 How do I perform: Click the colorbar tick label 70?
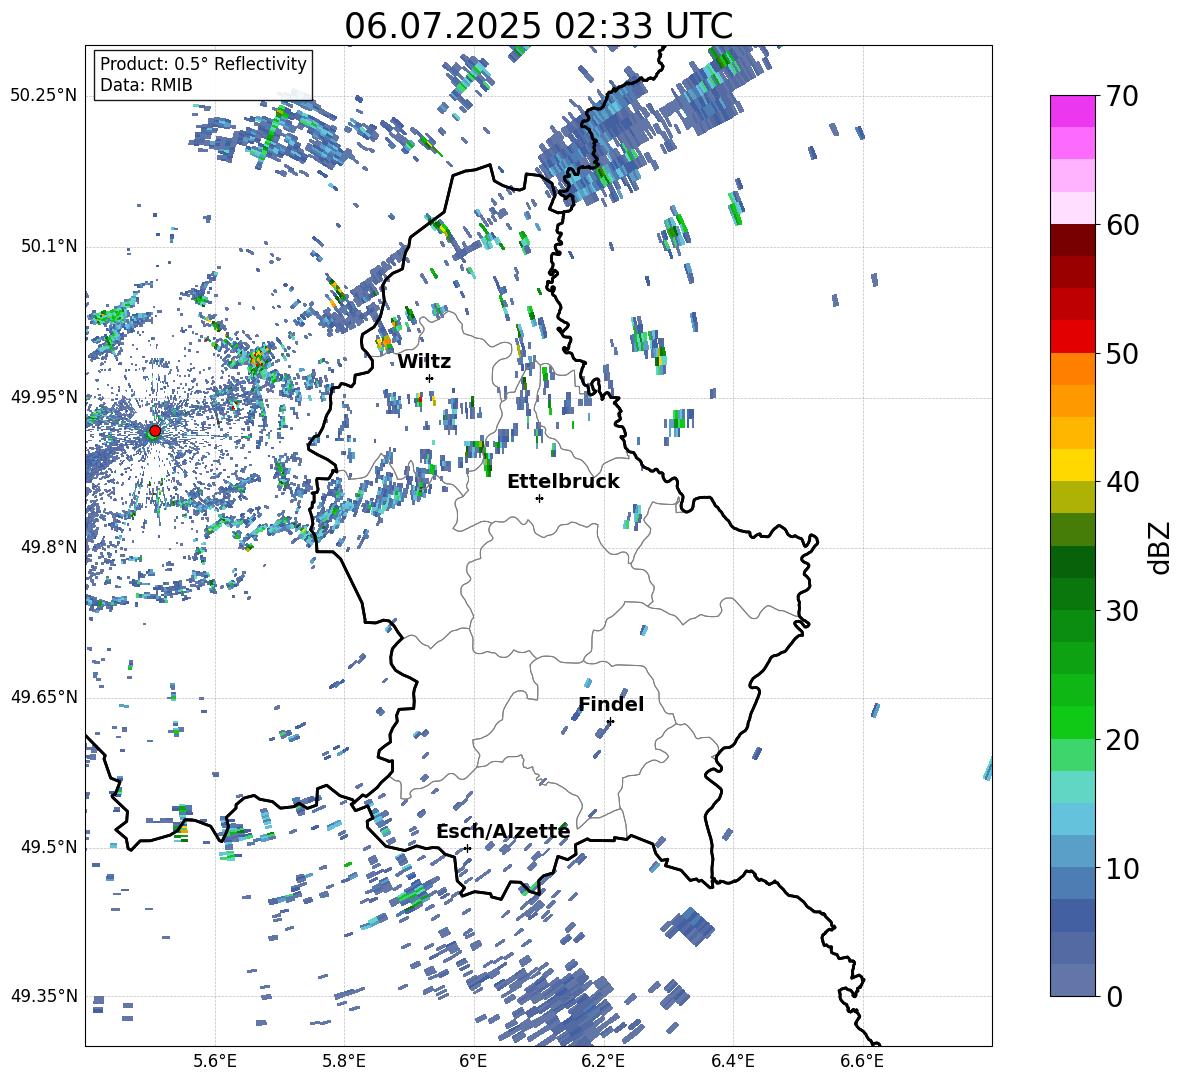coord(1122,97)
